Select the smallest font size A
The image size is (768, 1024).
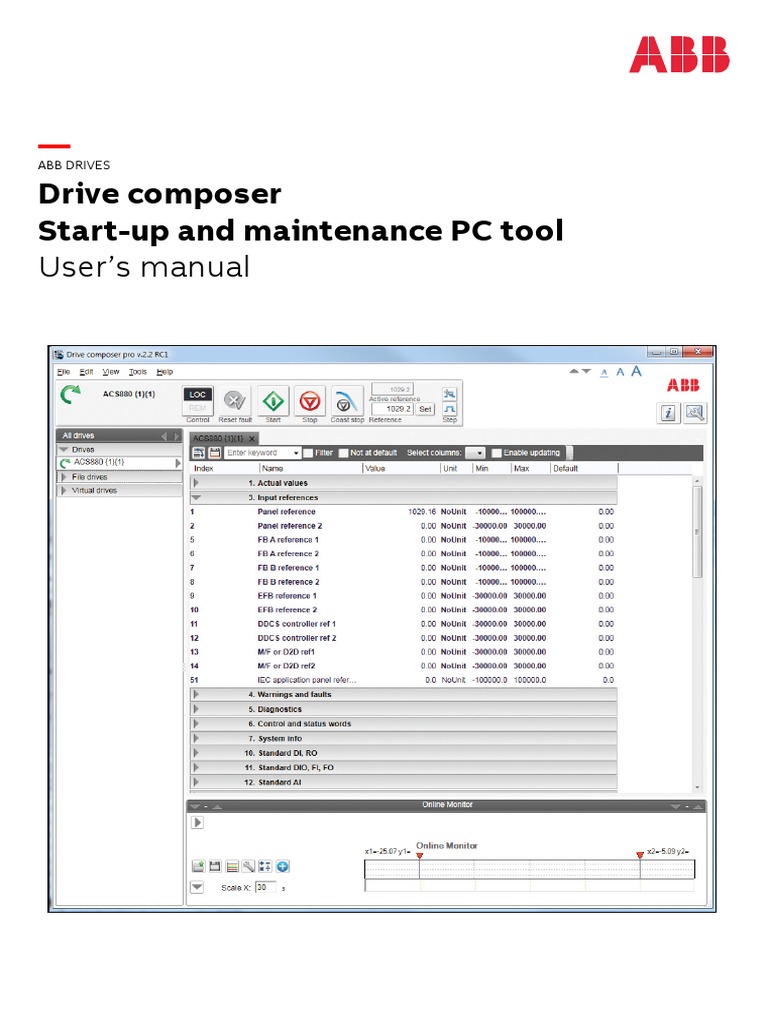point(604,373)
